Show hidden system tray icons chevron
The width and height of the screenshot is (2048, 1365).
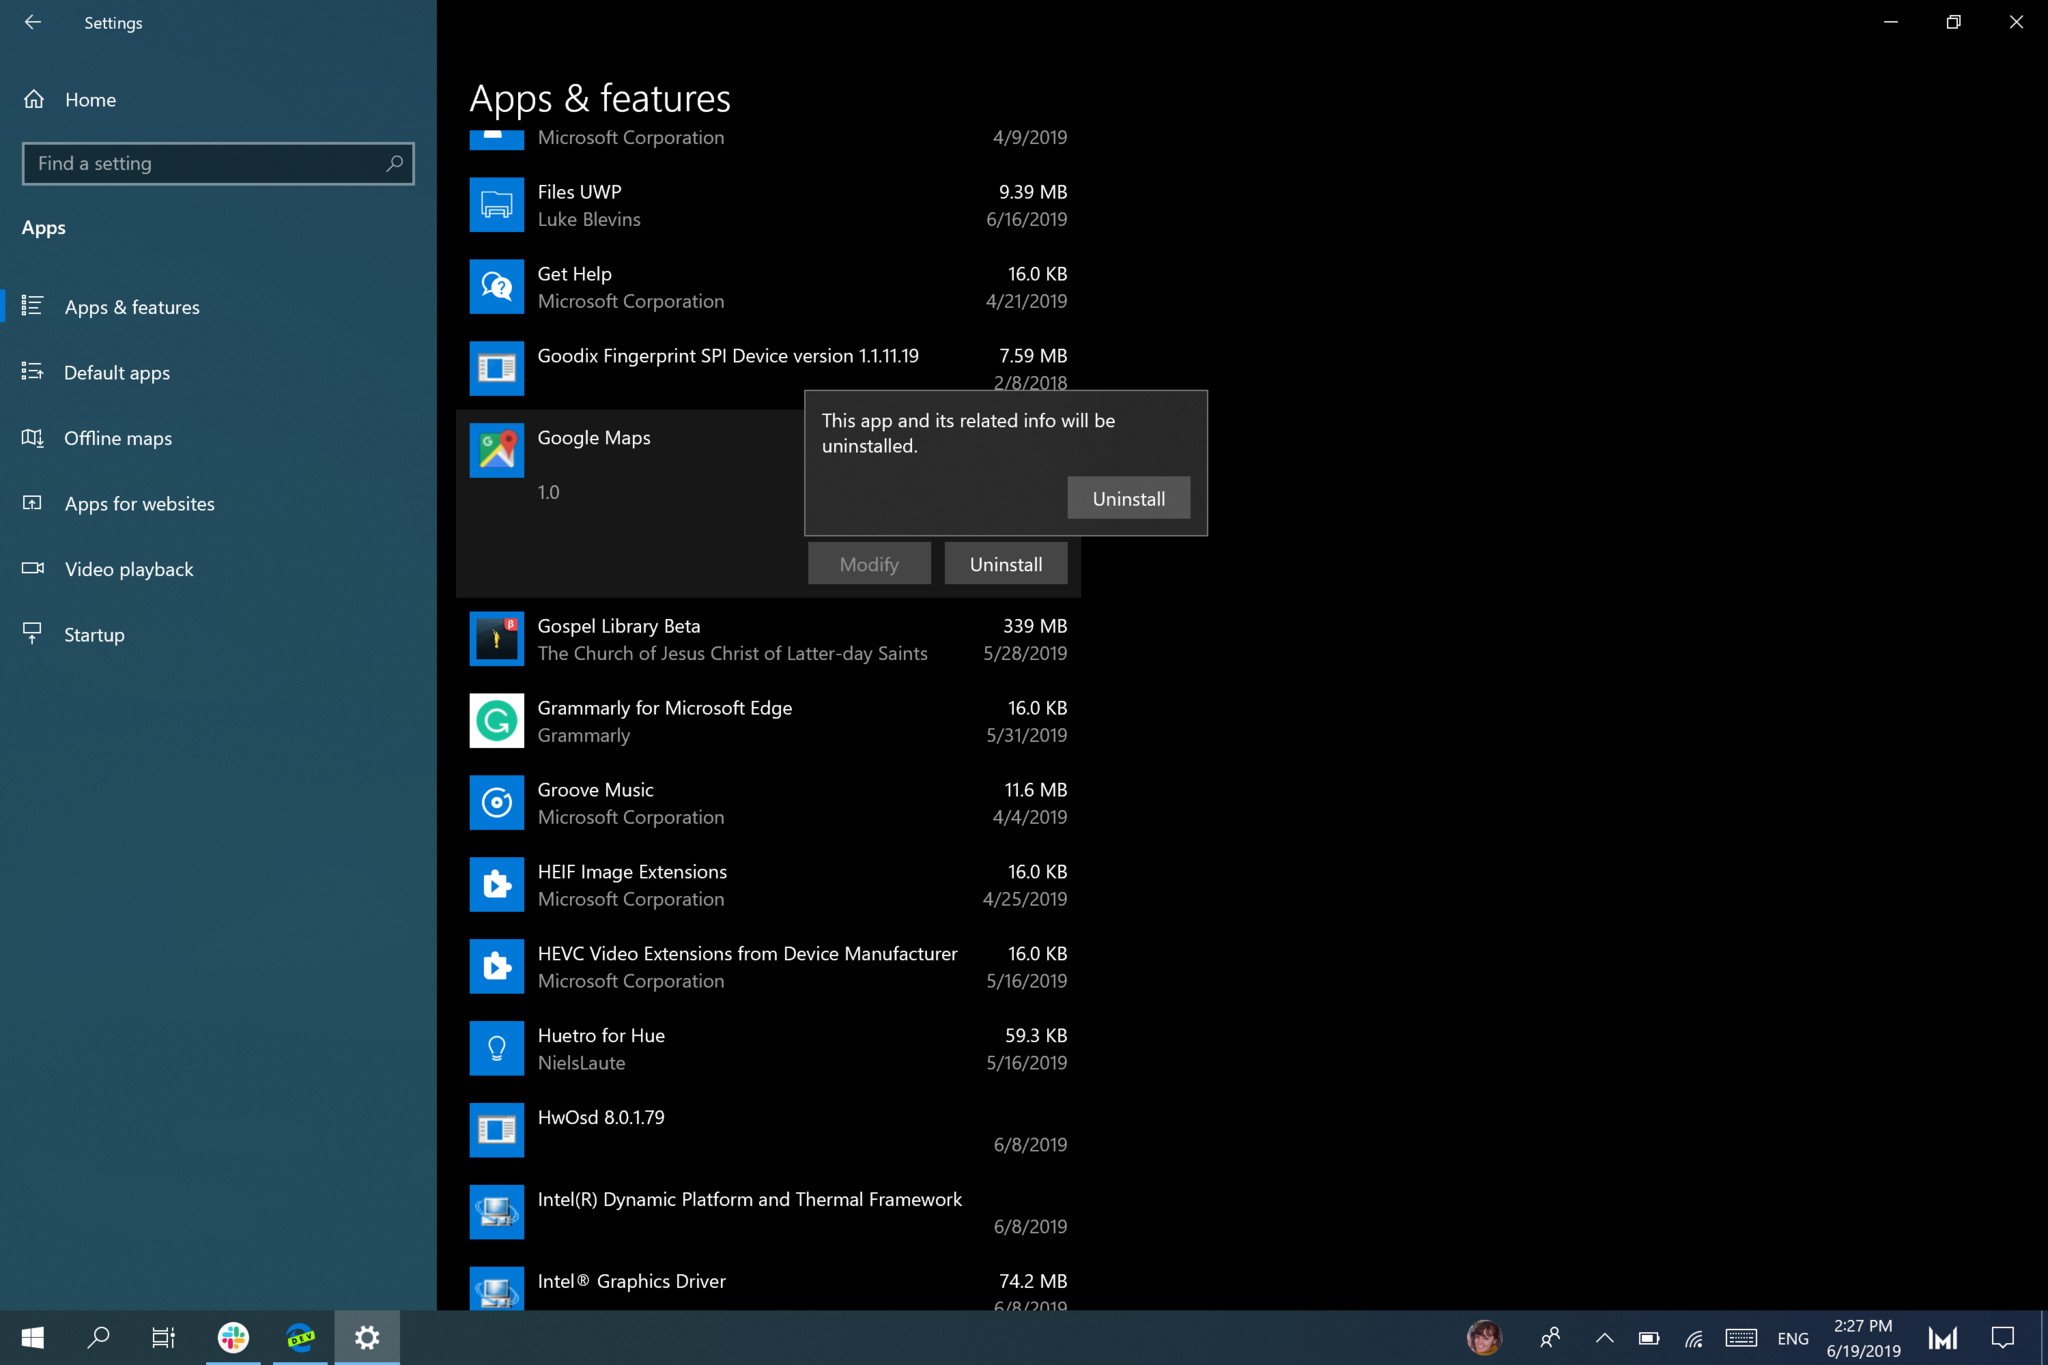(x=1604, y=1338)
